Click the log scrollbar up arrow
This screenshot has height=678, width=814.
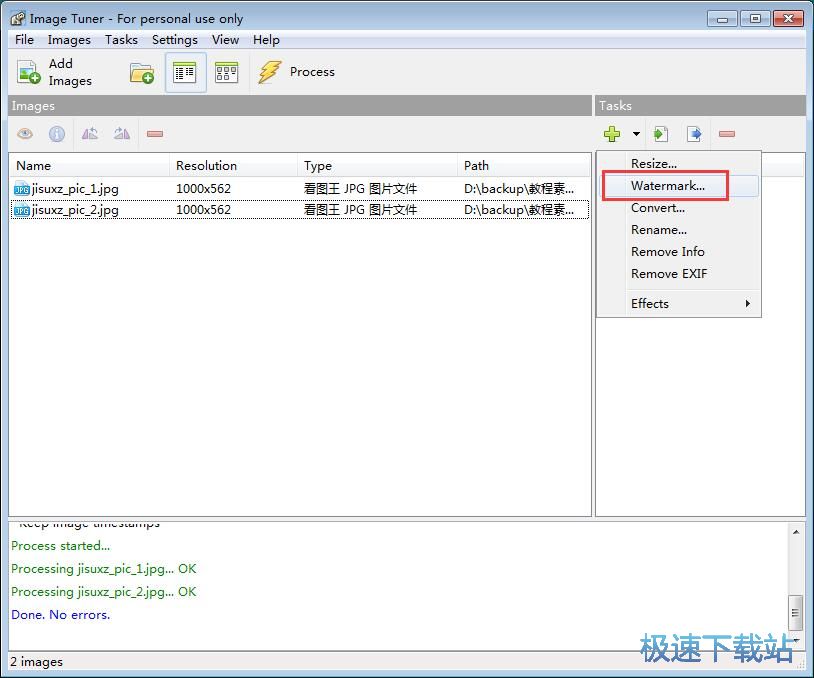[x=796, y=532]
